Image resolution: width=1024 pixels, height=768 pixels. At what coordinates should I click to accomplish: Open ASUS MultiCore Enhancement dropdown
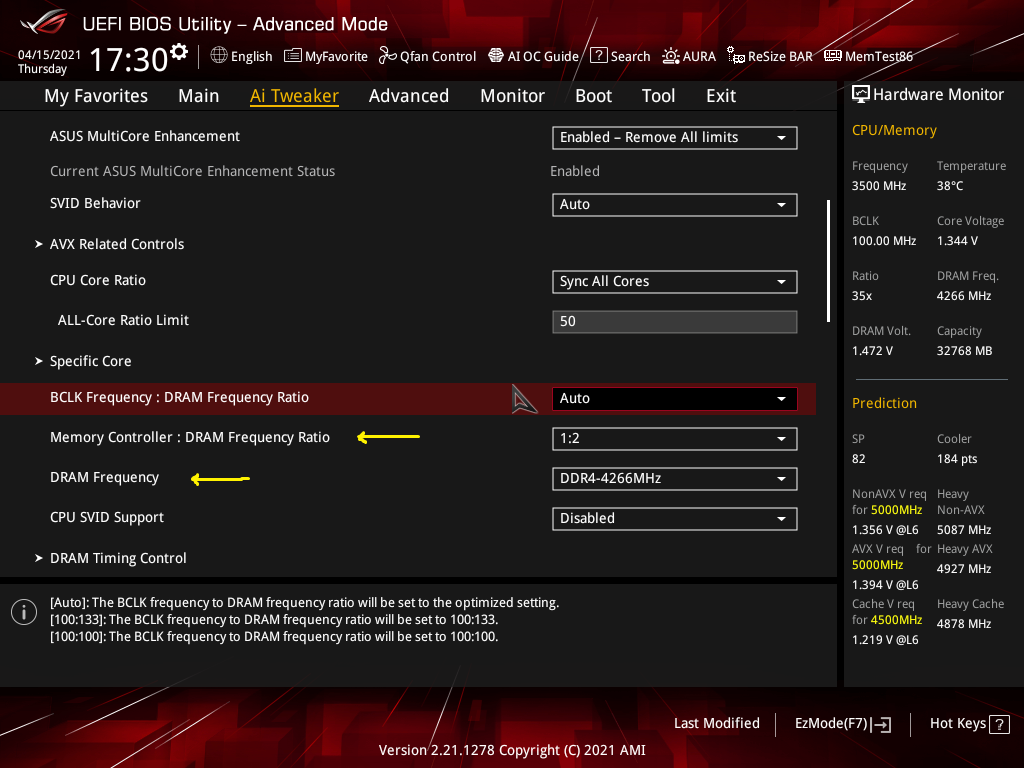675,138
